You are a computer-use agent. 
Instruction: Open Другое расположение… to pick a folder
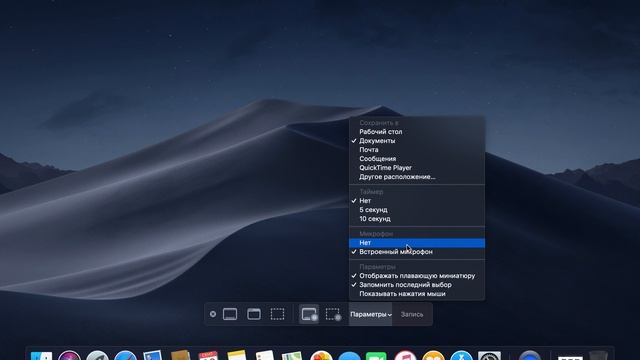tap(417, 177)
